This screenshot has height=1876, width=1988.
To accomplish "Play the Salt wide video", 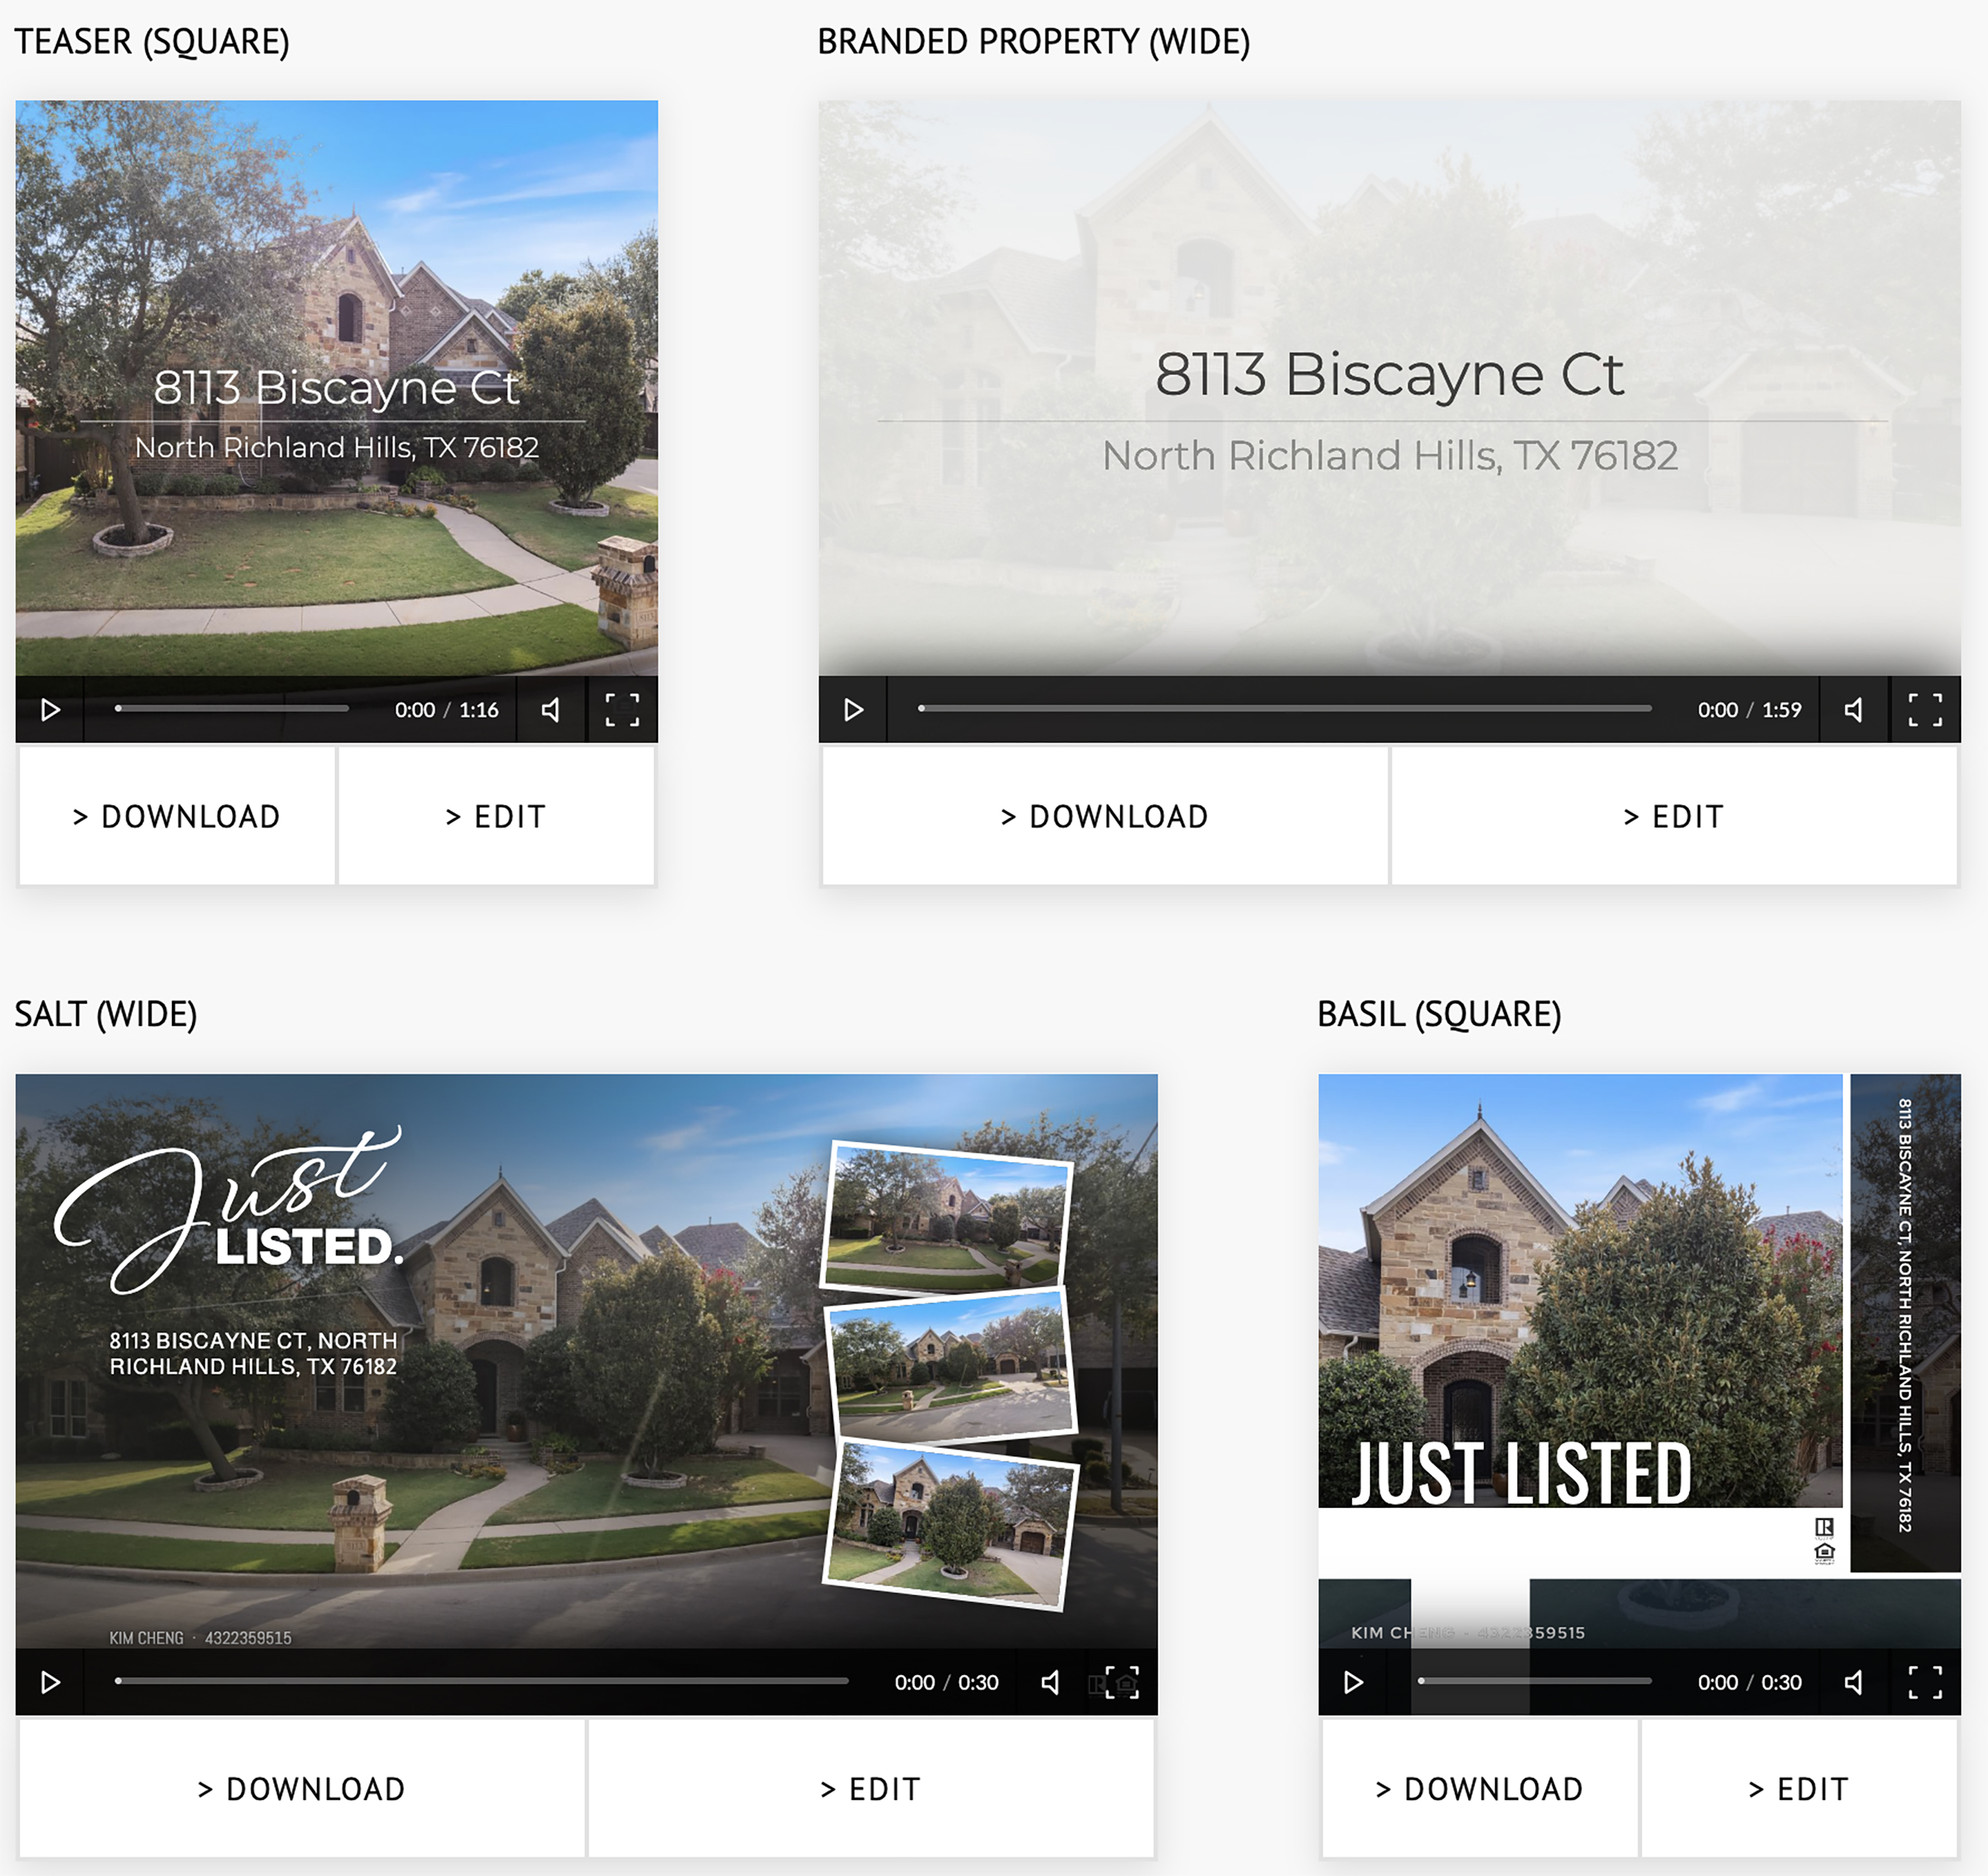I will (50, 1682).
